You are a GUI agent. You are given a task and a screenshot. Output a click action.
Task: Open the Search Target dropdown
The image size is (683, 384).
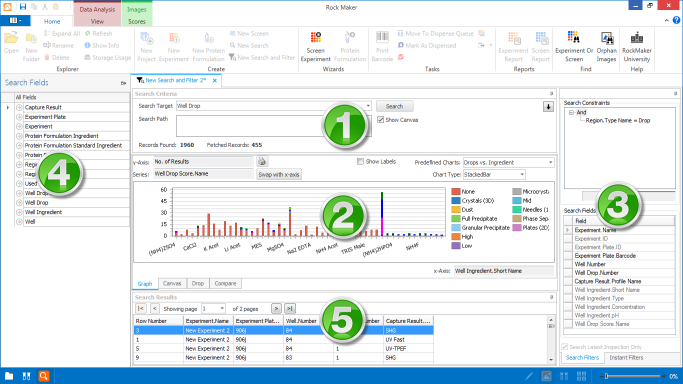[368, 106]
